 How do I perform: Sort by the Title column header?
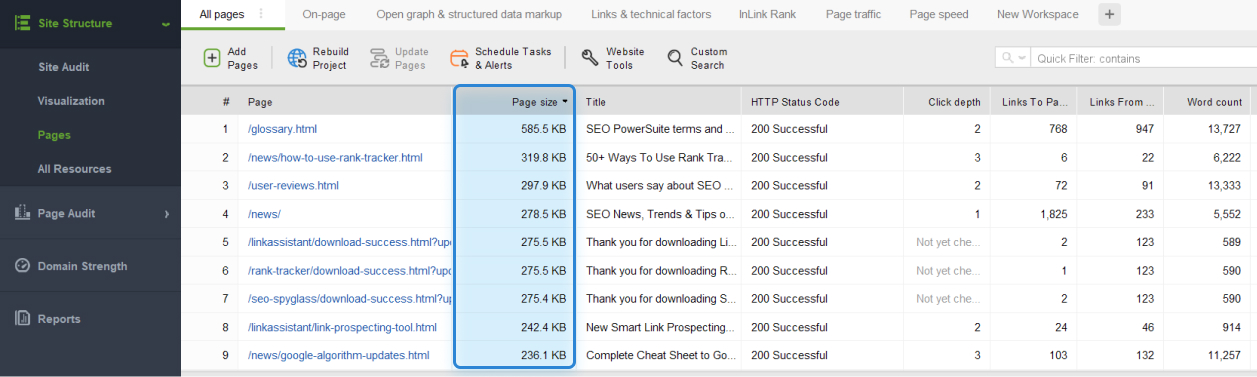point(596,102)
